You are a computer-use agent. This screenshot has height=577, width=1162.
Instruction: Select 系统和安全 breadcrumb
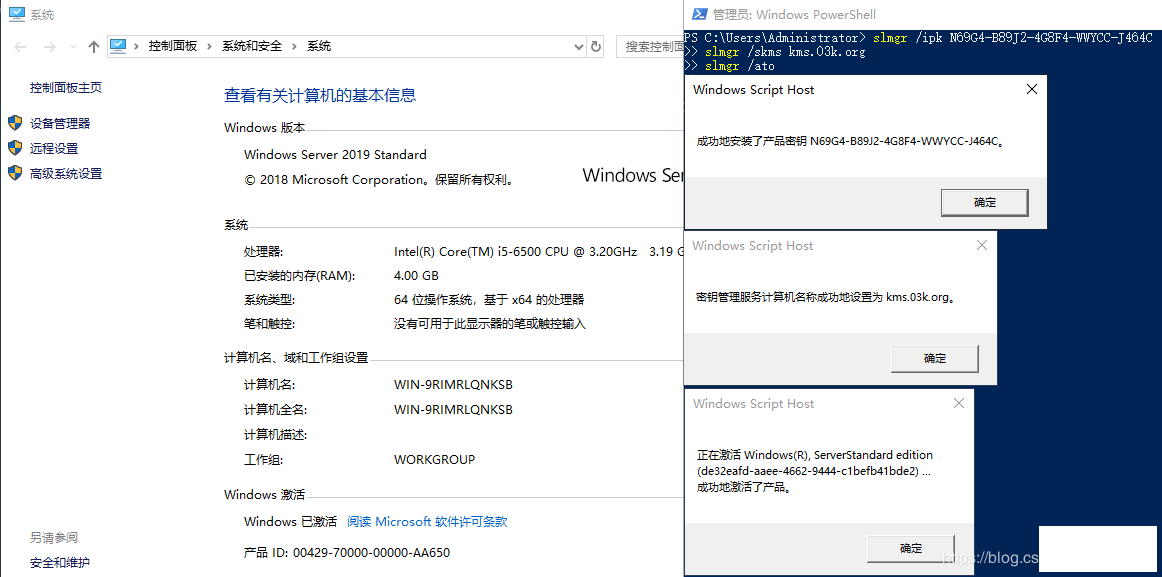(x=252, y=46)
